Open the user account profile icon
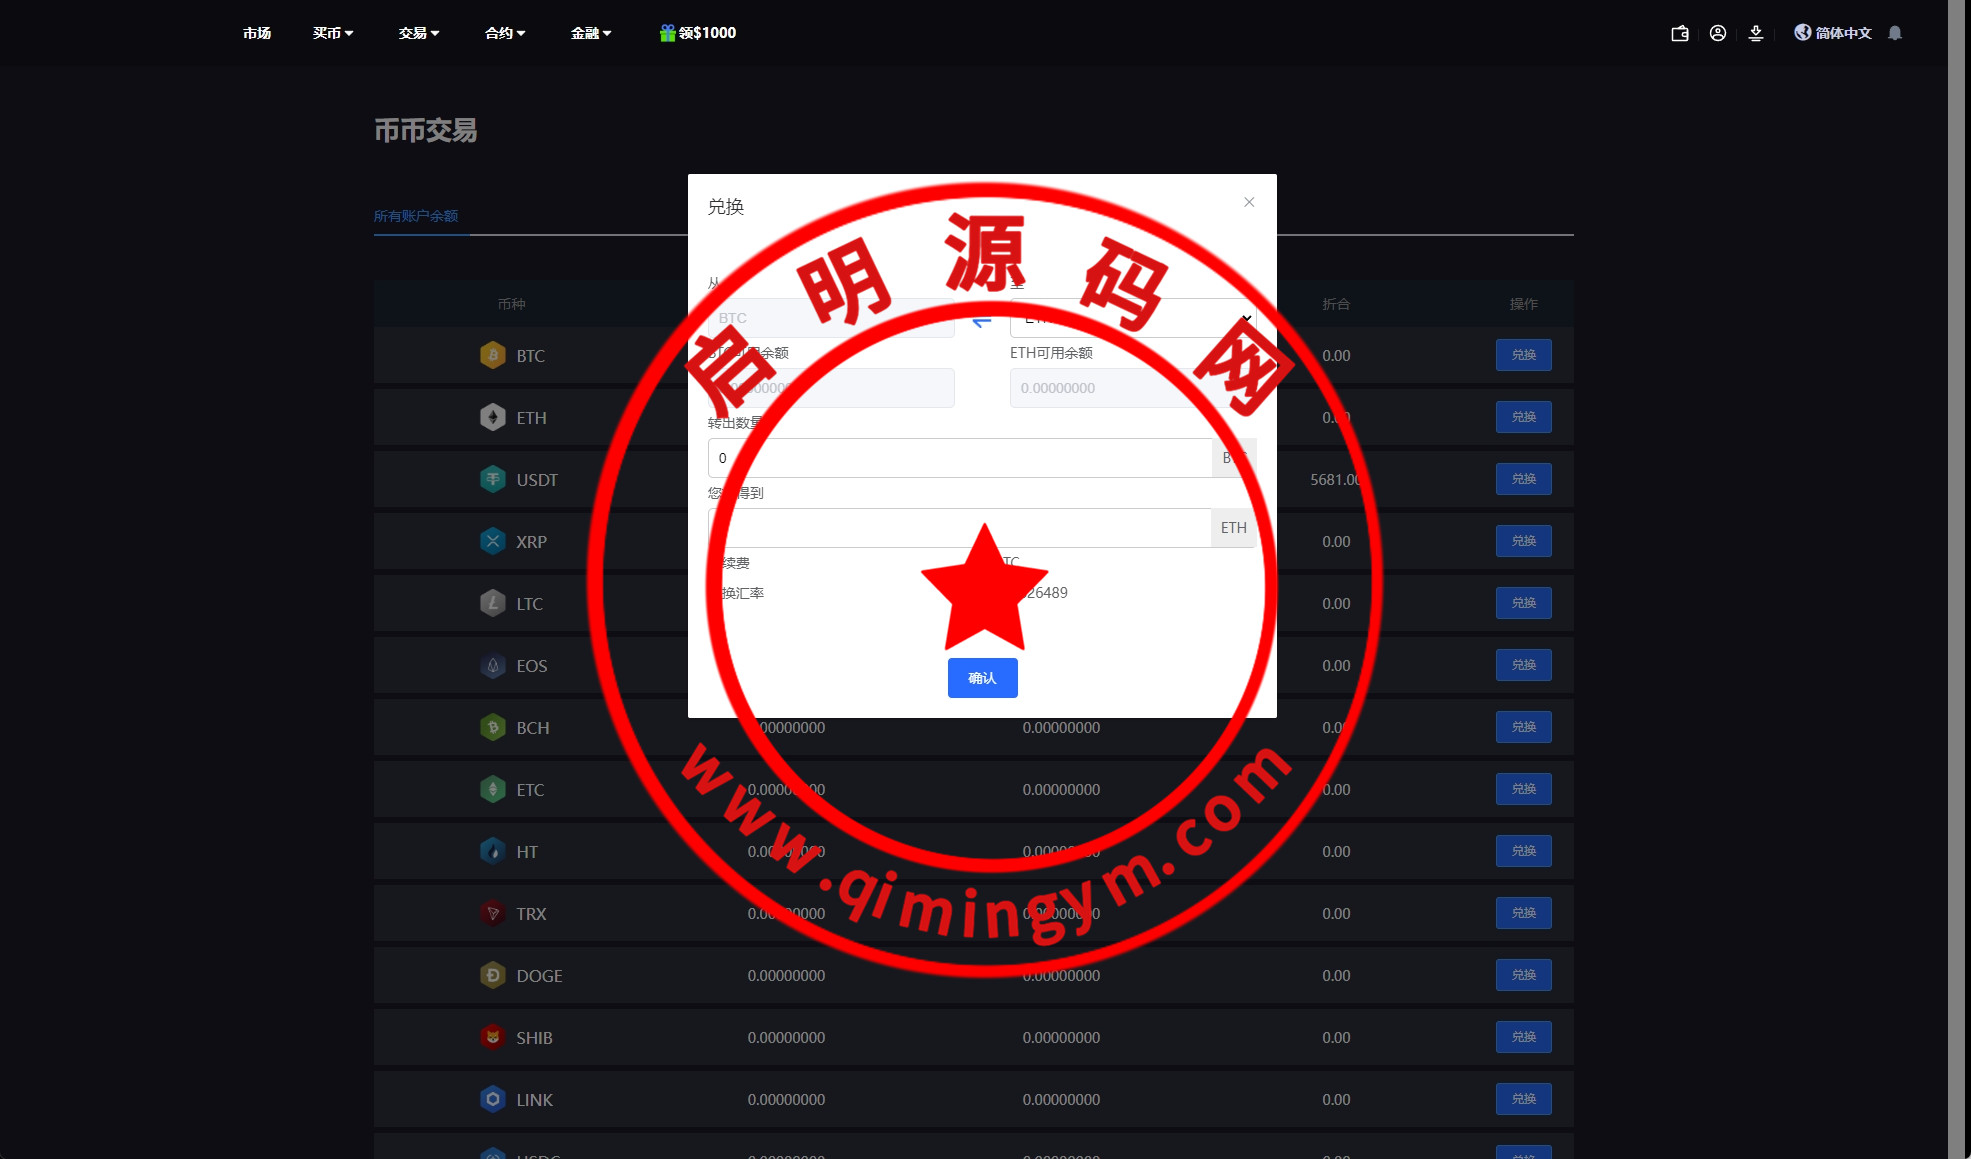The height and width of the screenshot is (1159, 1971). 1718,33
